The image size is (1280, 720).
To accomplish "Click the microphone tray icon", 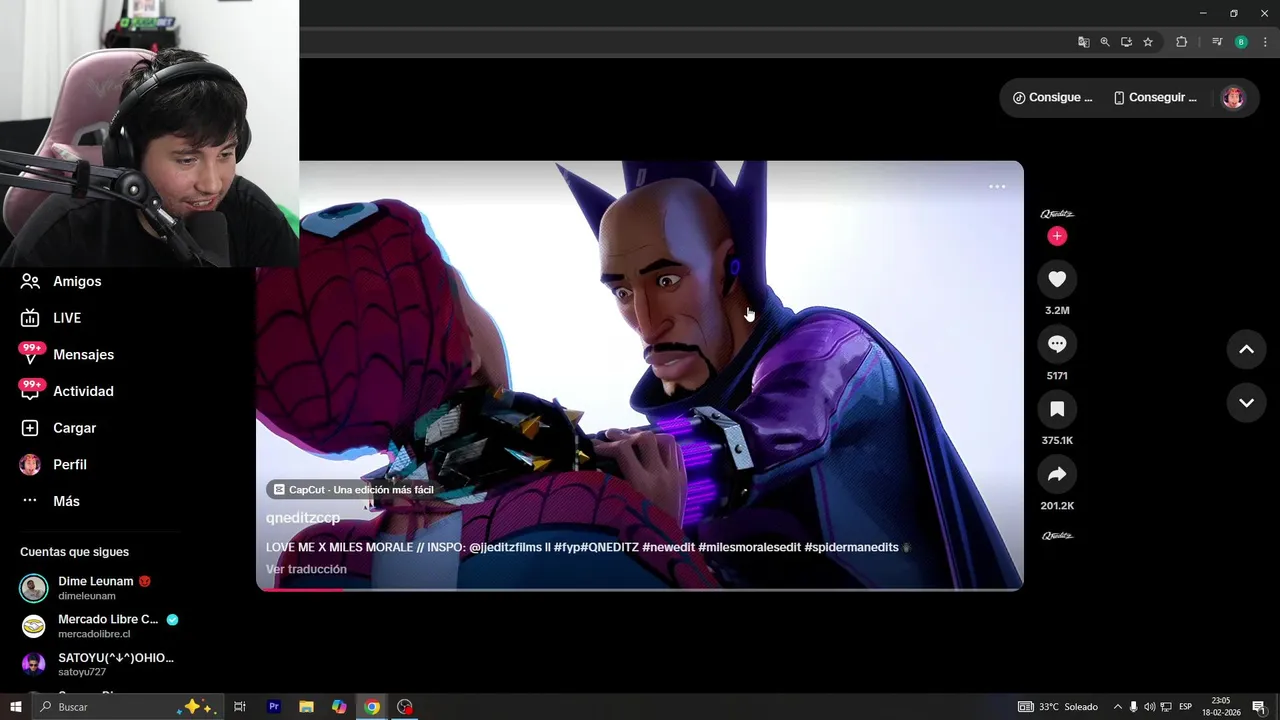I will 1134,707.
